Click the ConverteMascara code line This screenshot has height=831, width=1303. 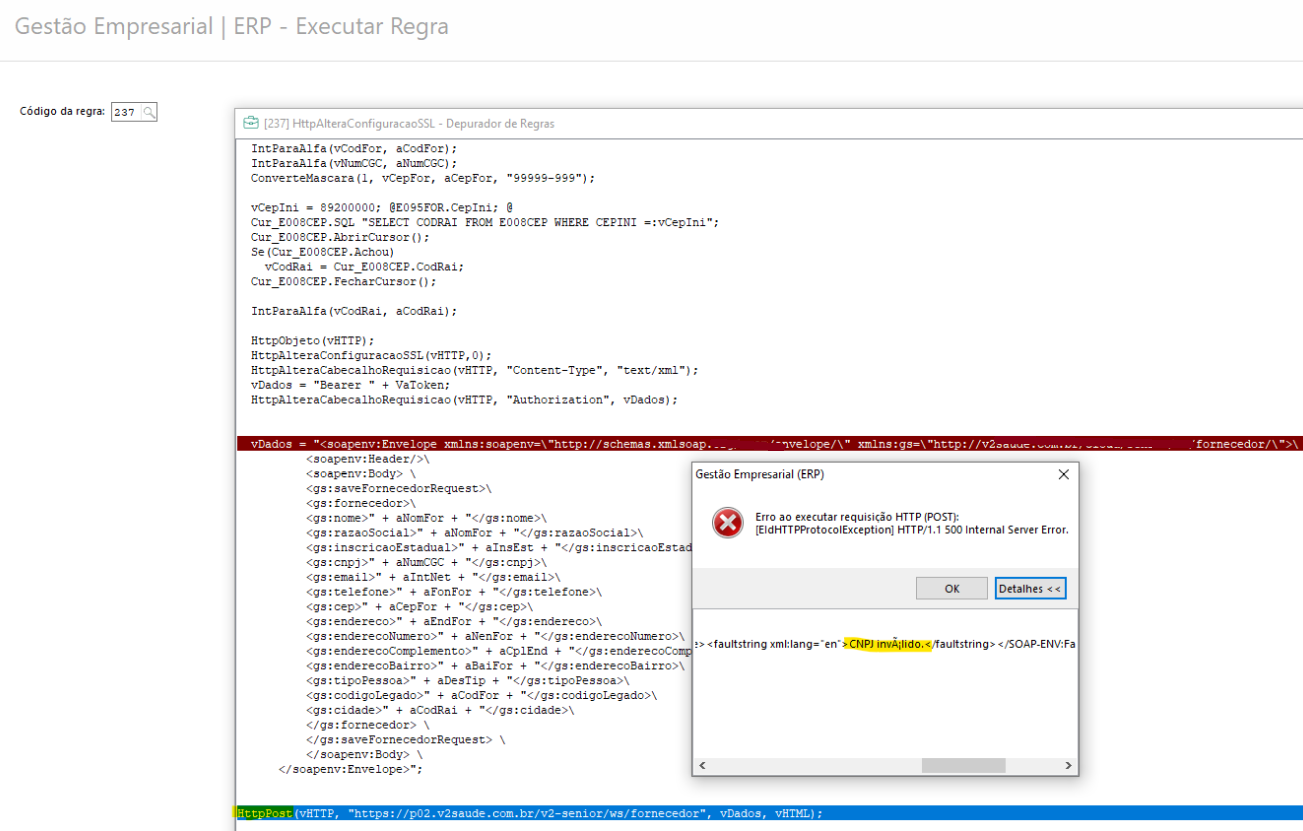click(423, 178)
